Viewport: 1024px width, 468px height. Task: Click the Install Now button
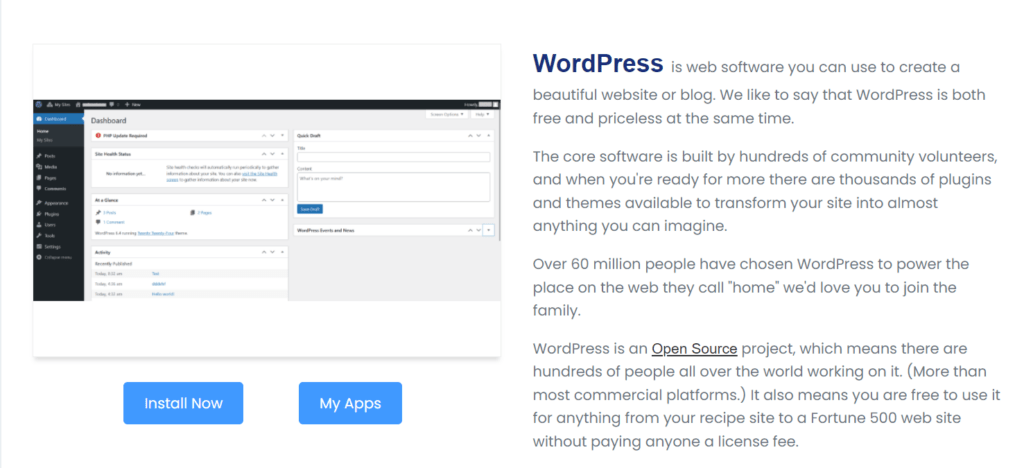[x=183, y=403]
